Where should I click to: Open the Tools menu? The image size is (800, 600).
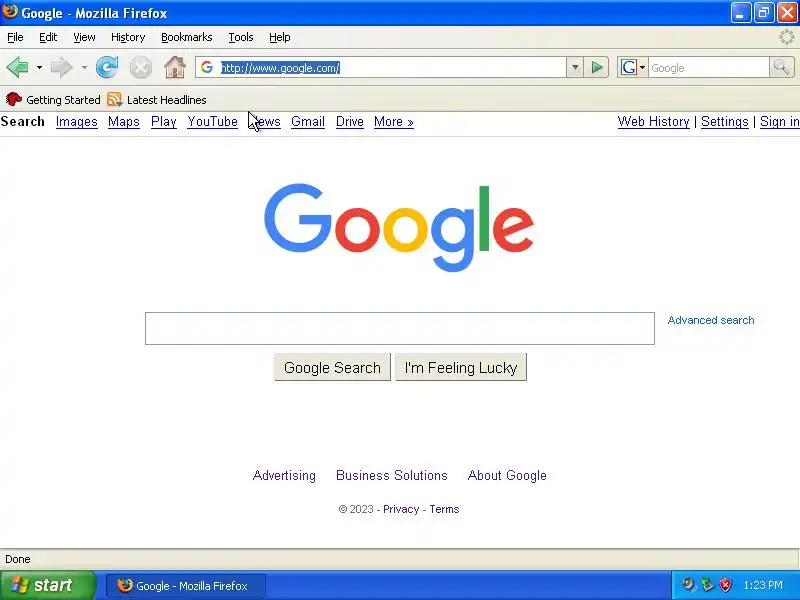(241, 37)
